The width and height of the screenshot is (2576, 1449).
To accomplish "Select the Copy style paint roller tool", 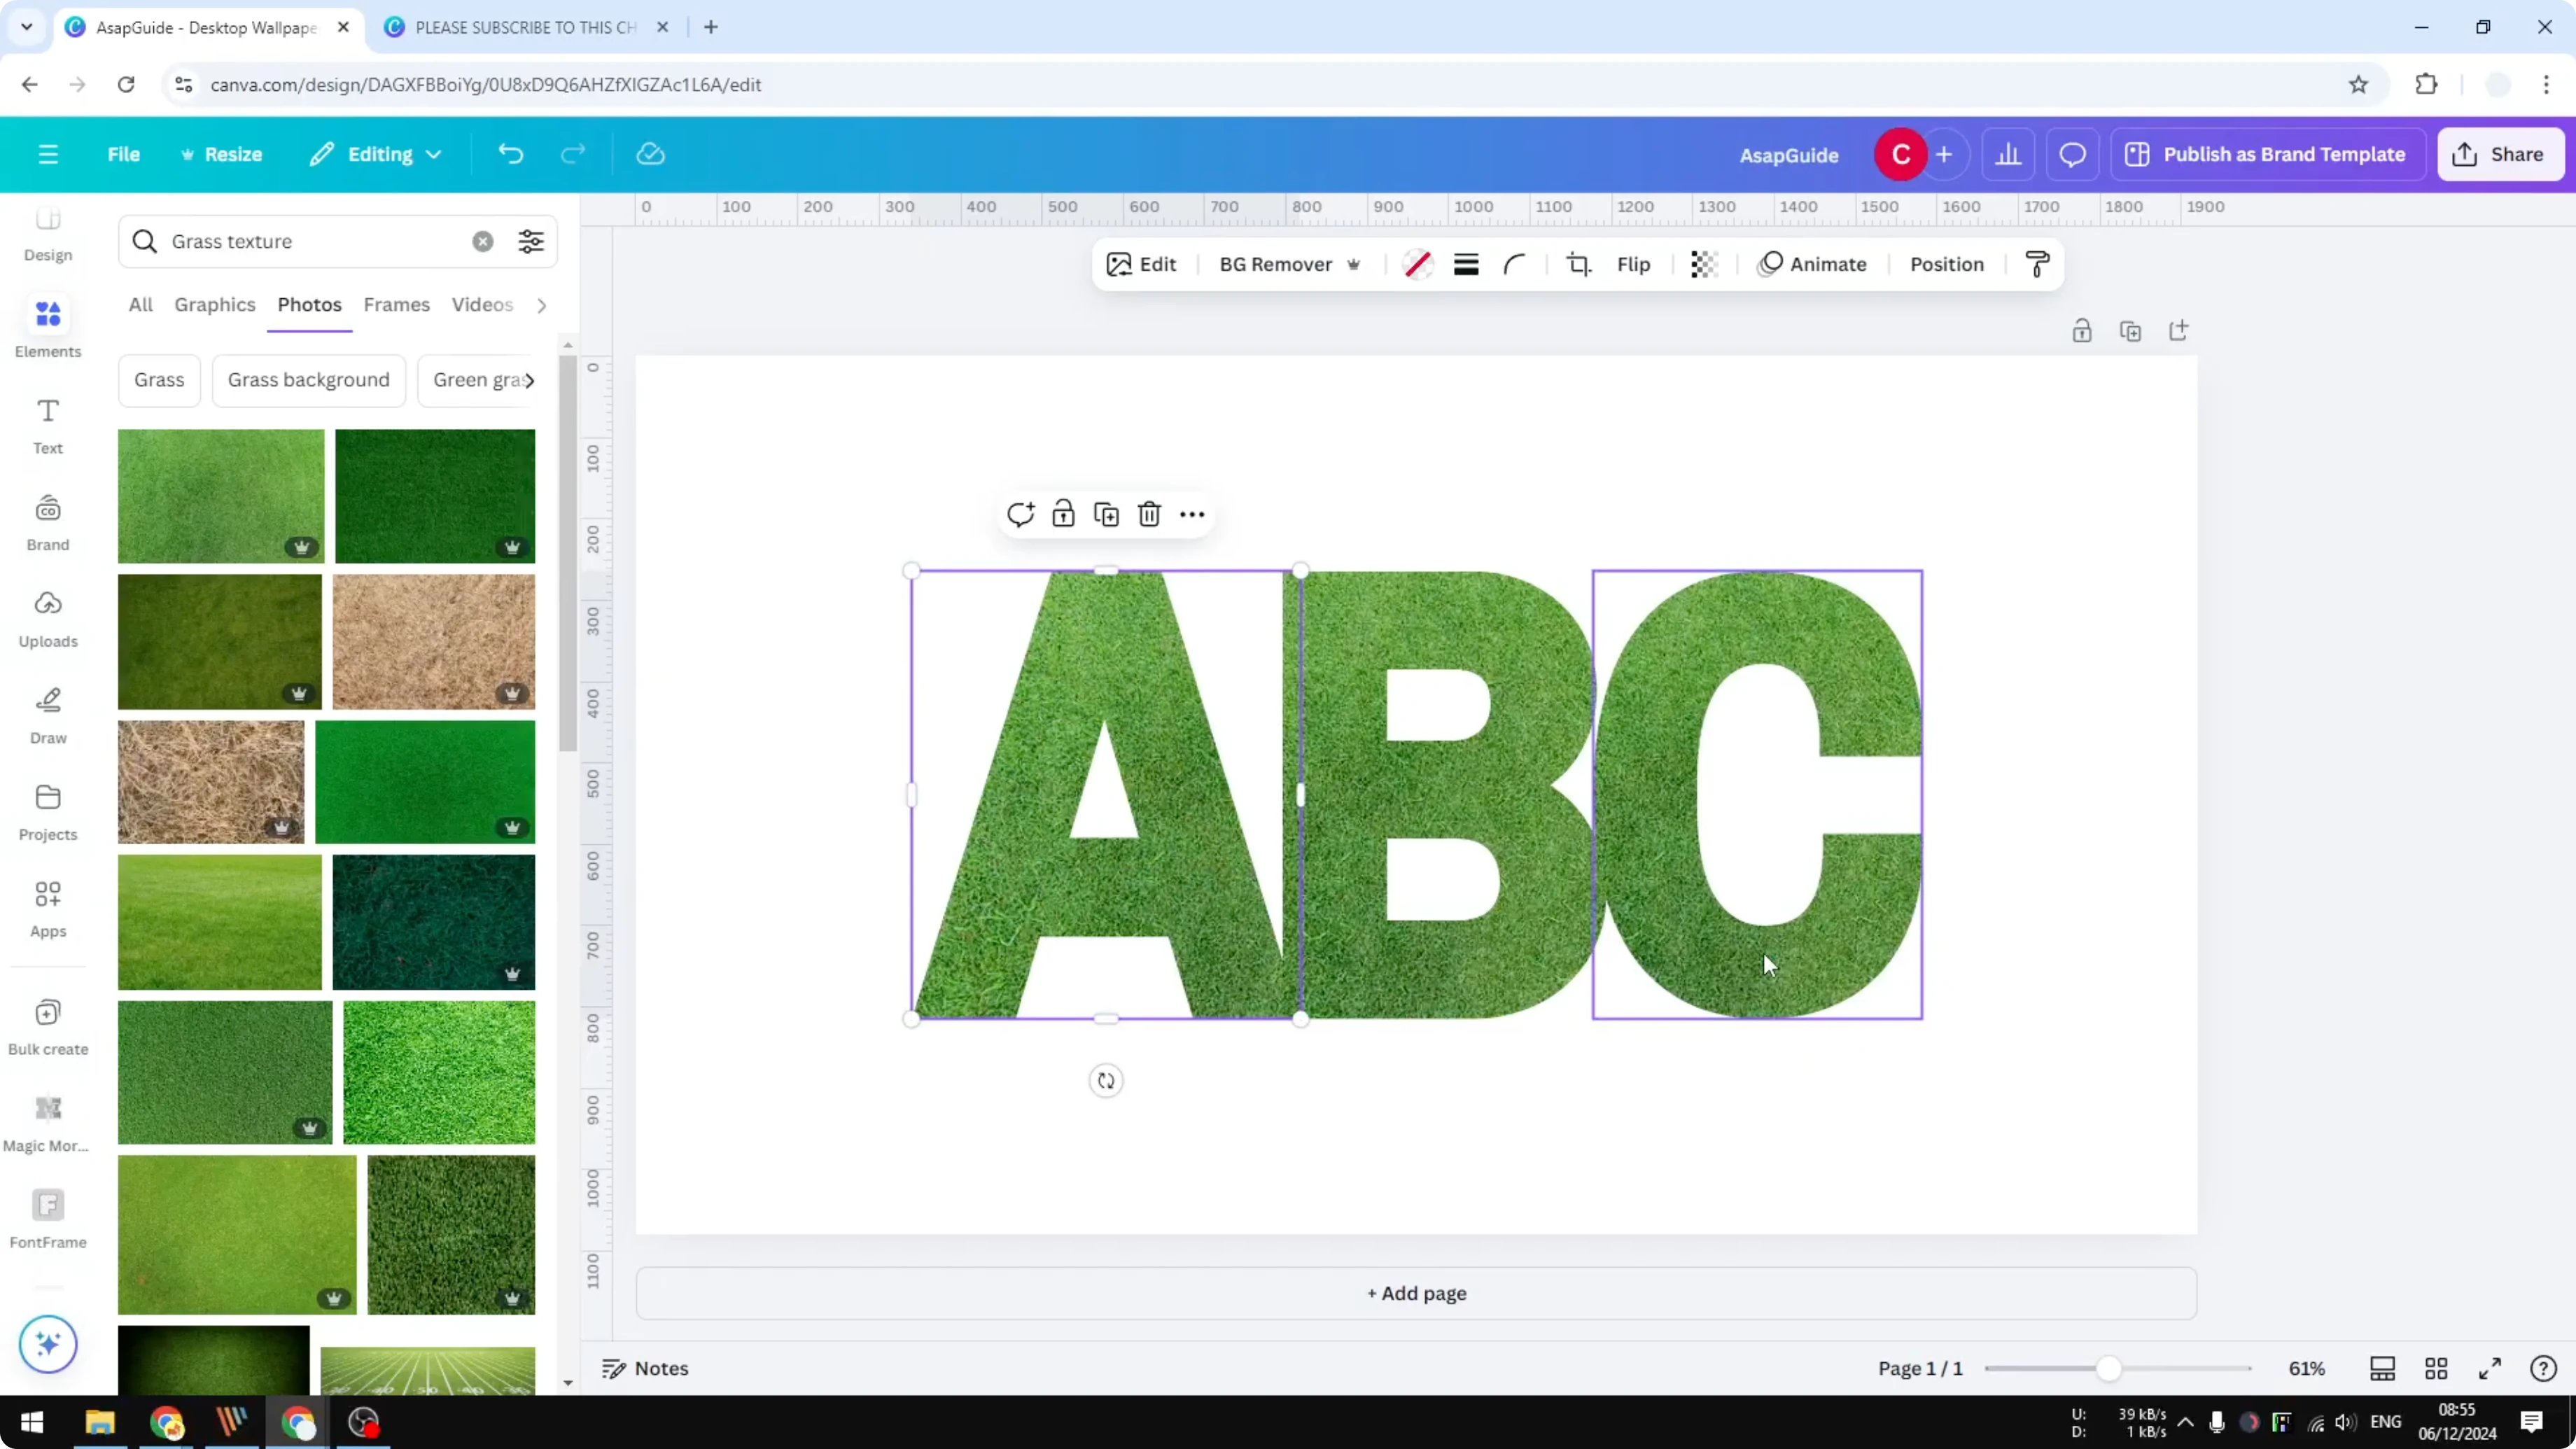I will (x=2037, y=264).
